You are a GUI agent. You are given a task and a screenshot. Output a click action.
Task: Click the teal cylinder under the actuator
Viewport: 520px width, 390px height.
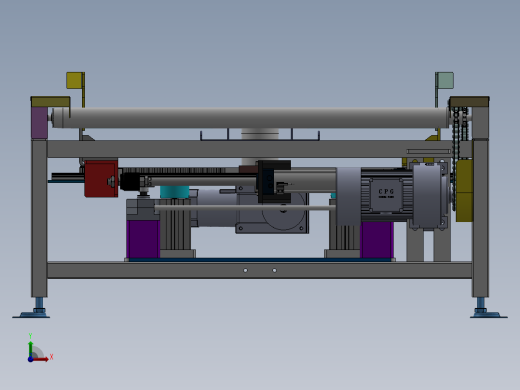point(174,192)
